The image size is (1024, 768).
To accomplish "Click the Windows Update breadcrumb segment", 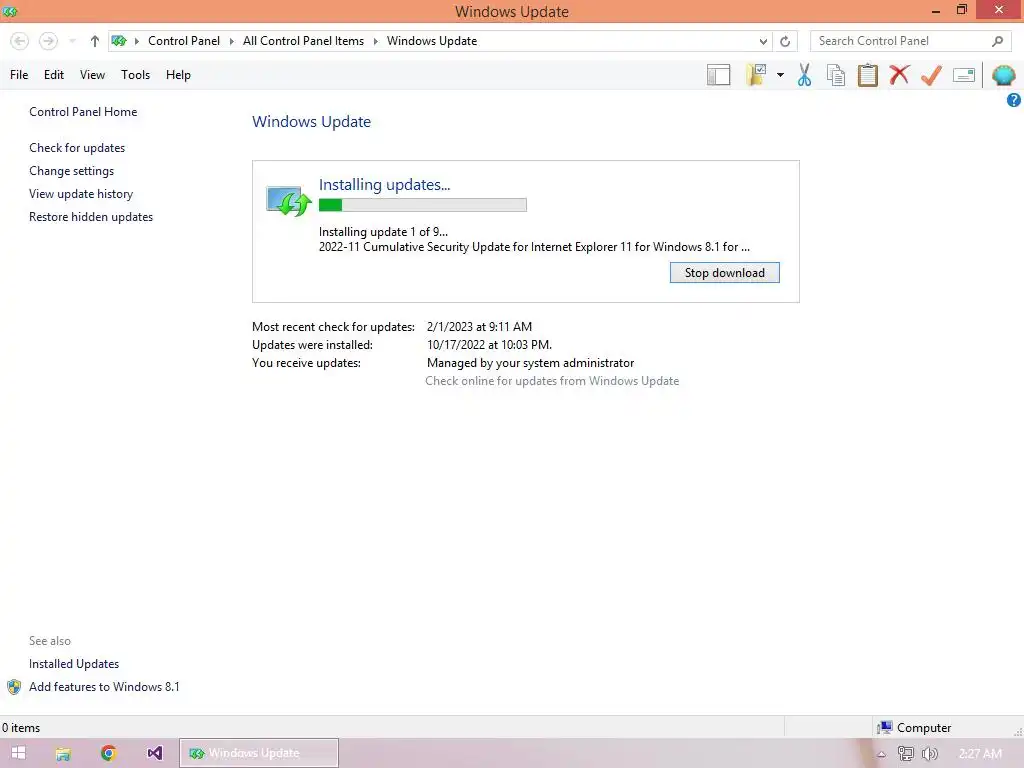I will pyautogui.click(x=432, y=40).
